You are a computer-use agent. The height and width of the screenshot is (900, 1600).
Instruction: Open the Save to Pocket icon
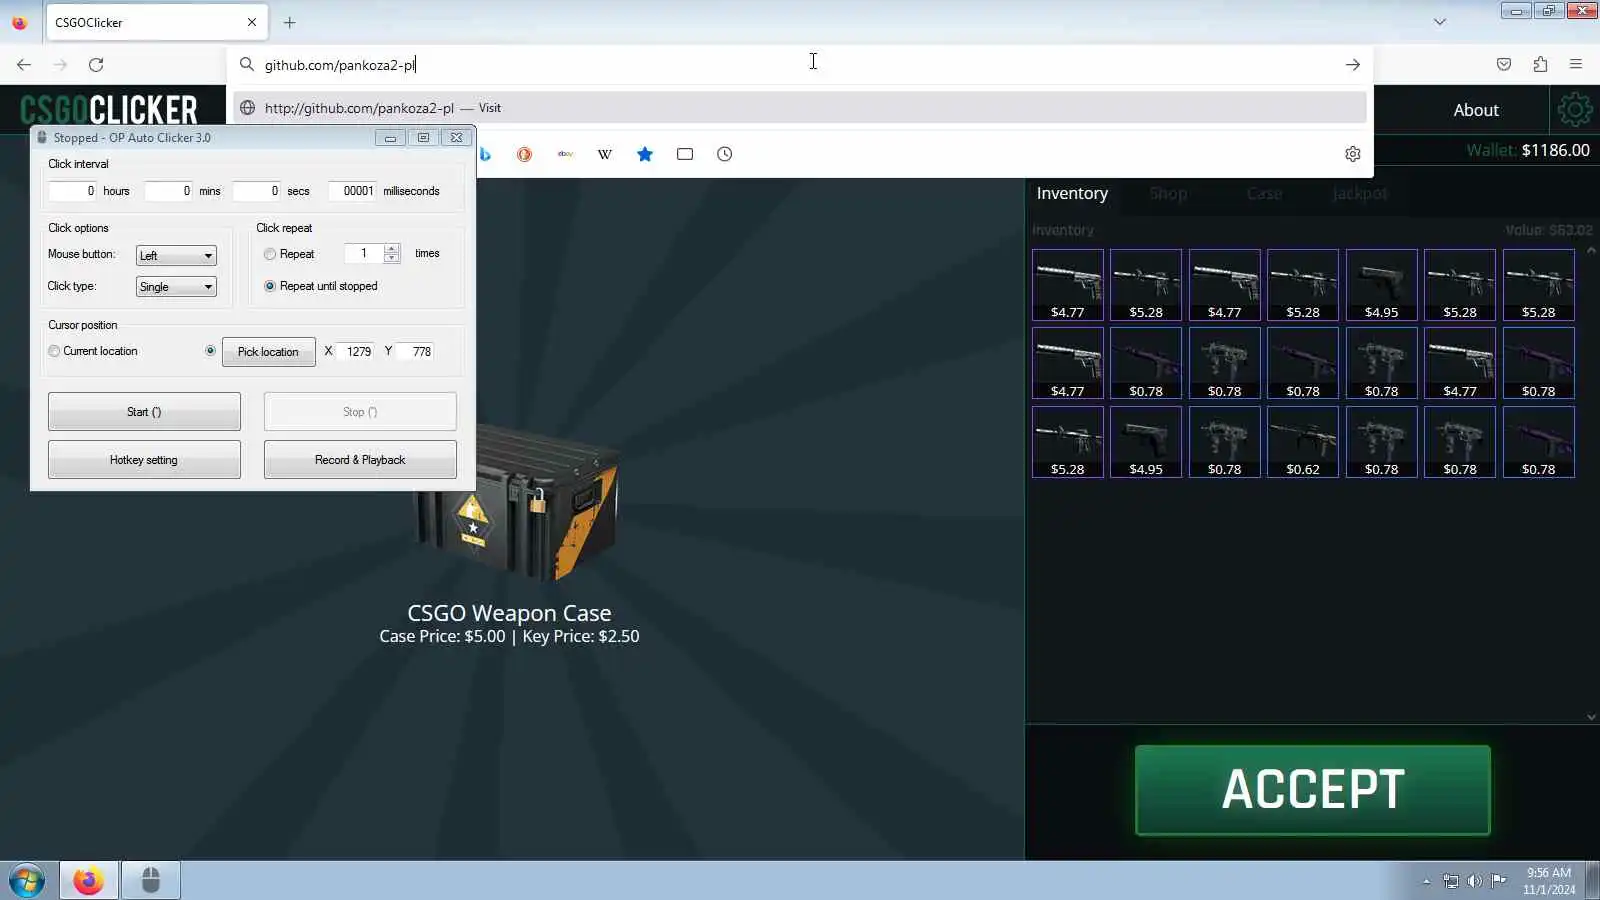tap(1504, 65)
